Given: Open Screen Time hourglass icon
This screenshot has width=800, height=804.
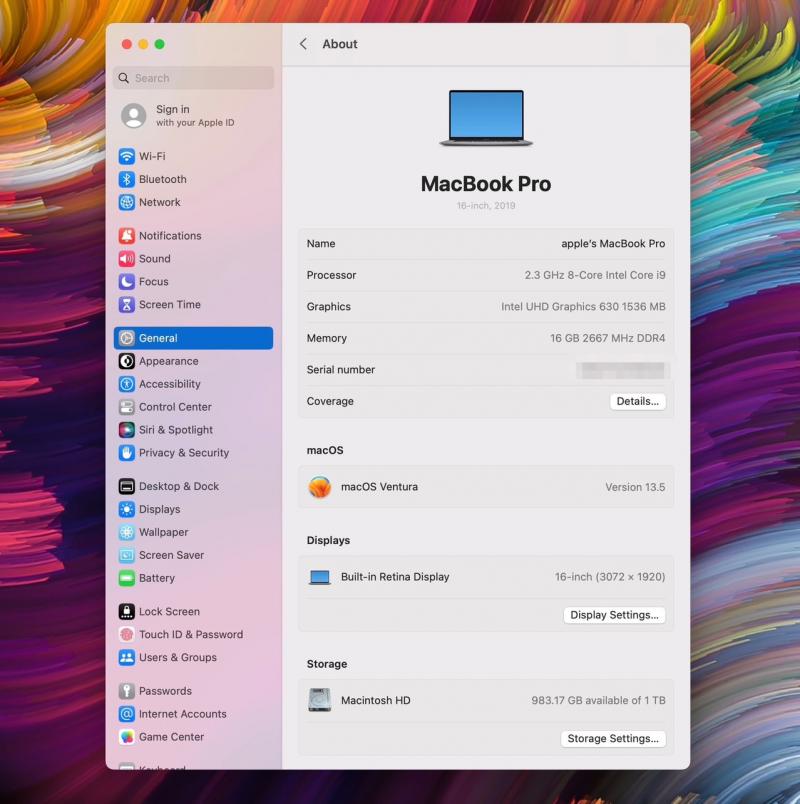Looking at the screenshot, I should (x=127, y=305).
